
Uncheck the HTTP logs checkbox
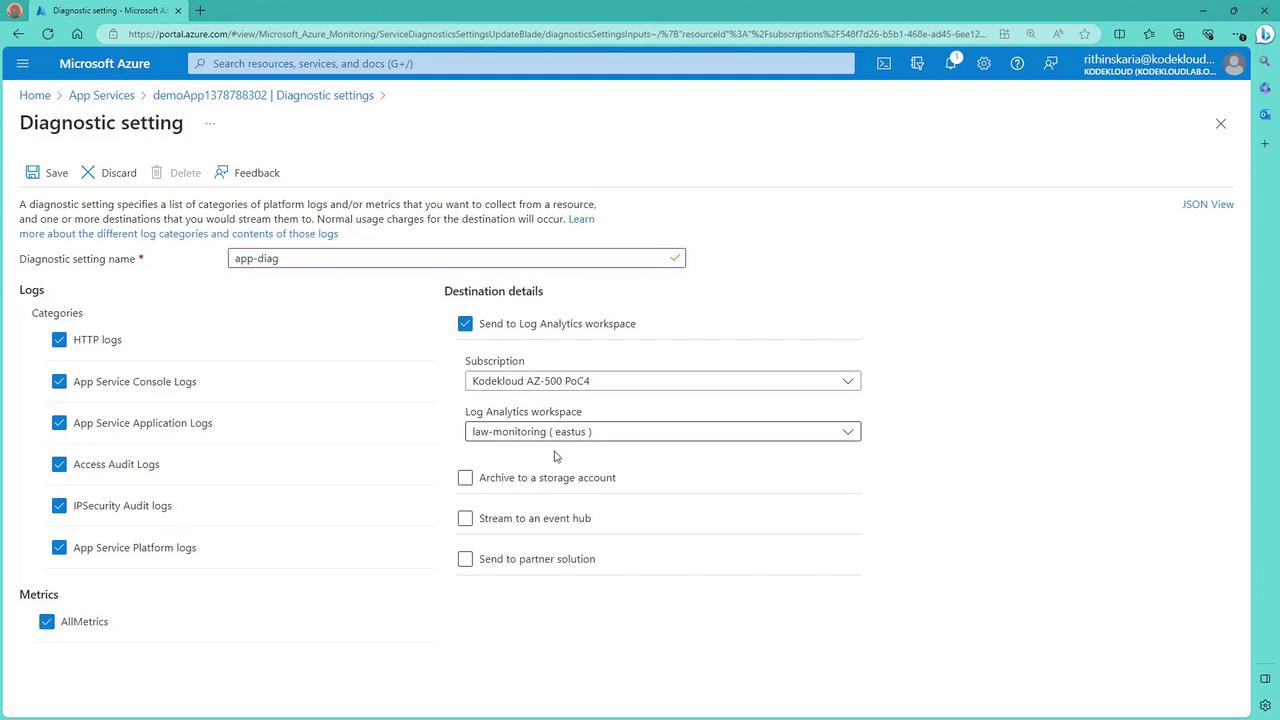(x=59, y=340)
